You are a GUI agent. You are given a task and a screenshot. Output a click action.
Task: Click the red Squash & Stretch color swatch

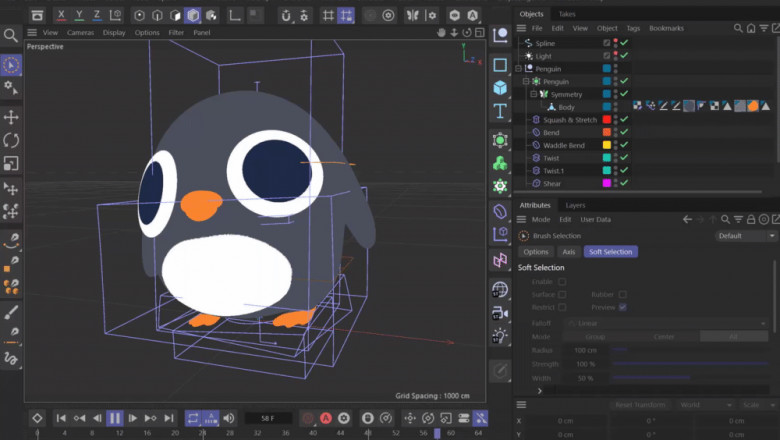coord(607,119)
